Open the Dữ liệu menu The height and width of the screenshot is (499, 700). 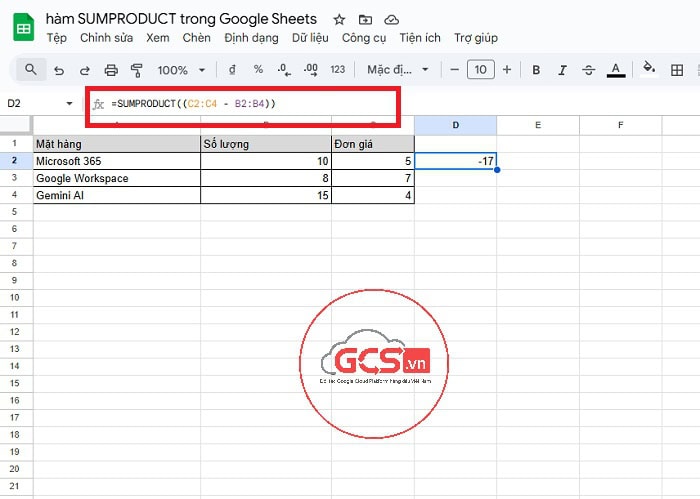[310, 38]
